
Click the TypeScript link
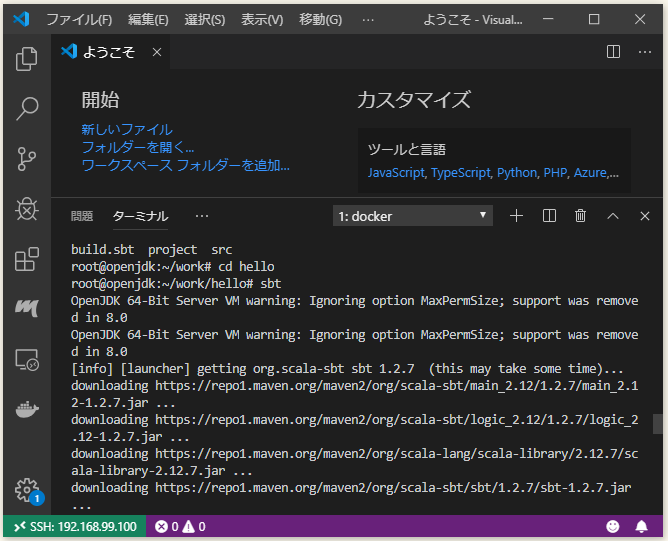[x=461, y=173]
